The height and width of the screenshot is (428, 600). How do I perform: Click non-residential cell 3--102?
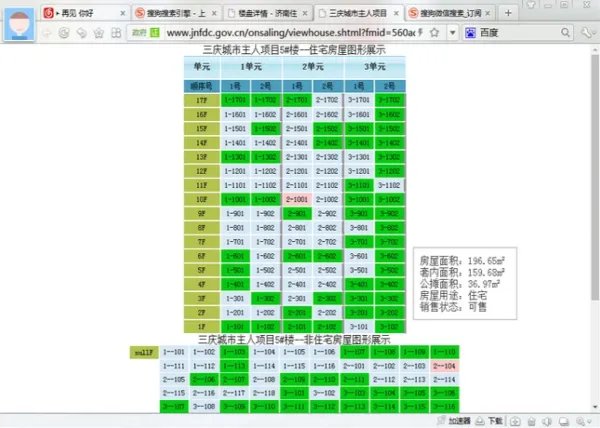point(324,393)
